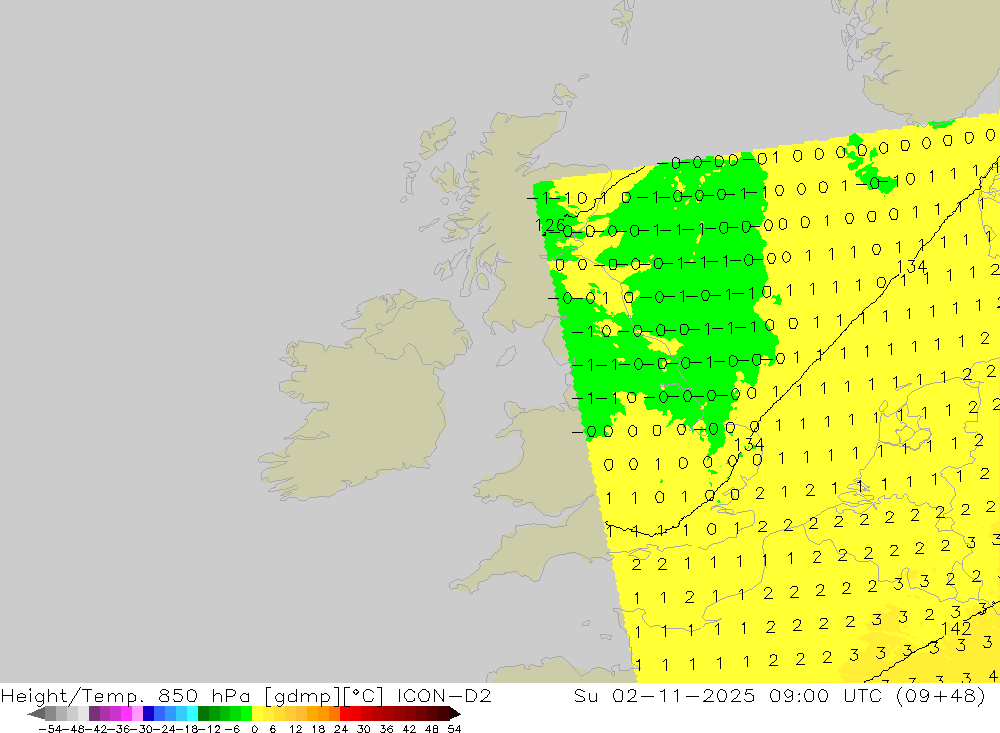Click the 'Height/Temp. 850 hPa' title text
Screen dimensions: 1000x733
click(126, 695)
